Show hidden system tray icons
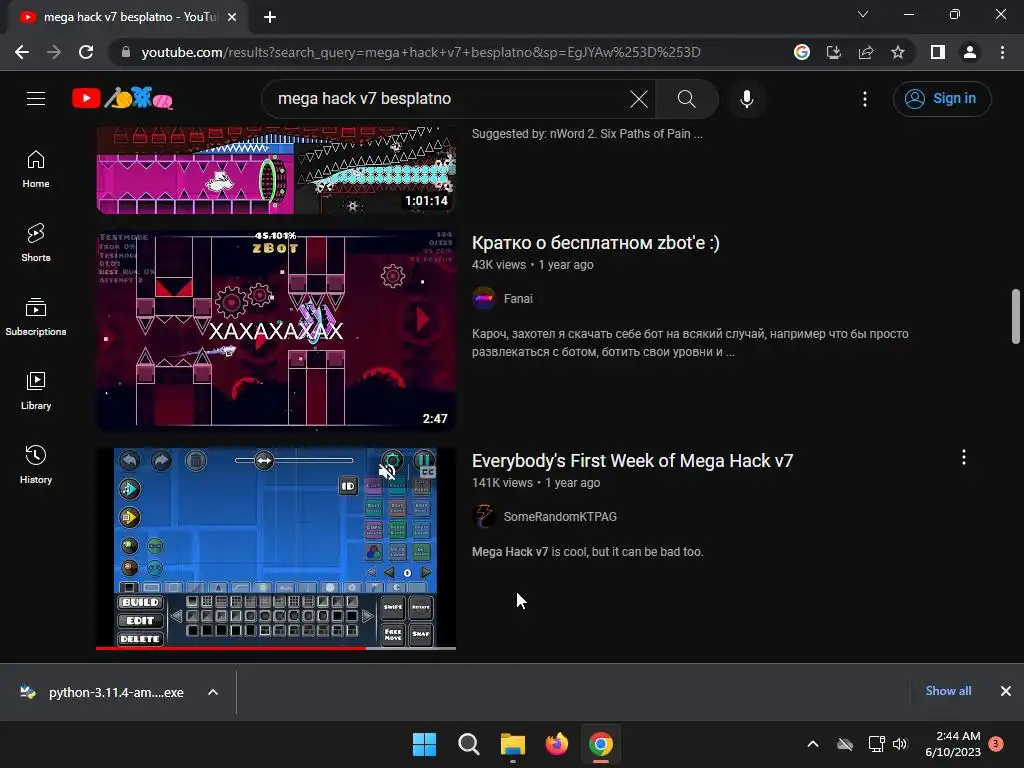The image size is (1024, 768). tap(813, 744)
